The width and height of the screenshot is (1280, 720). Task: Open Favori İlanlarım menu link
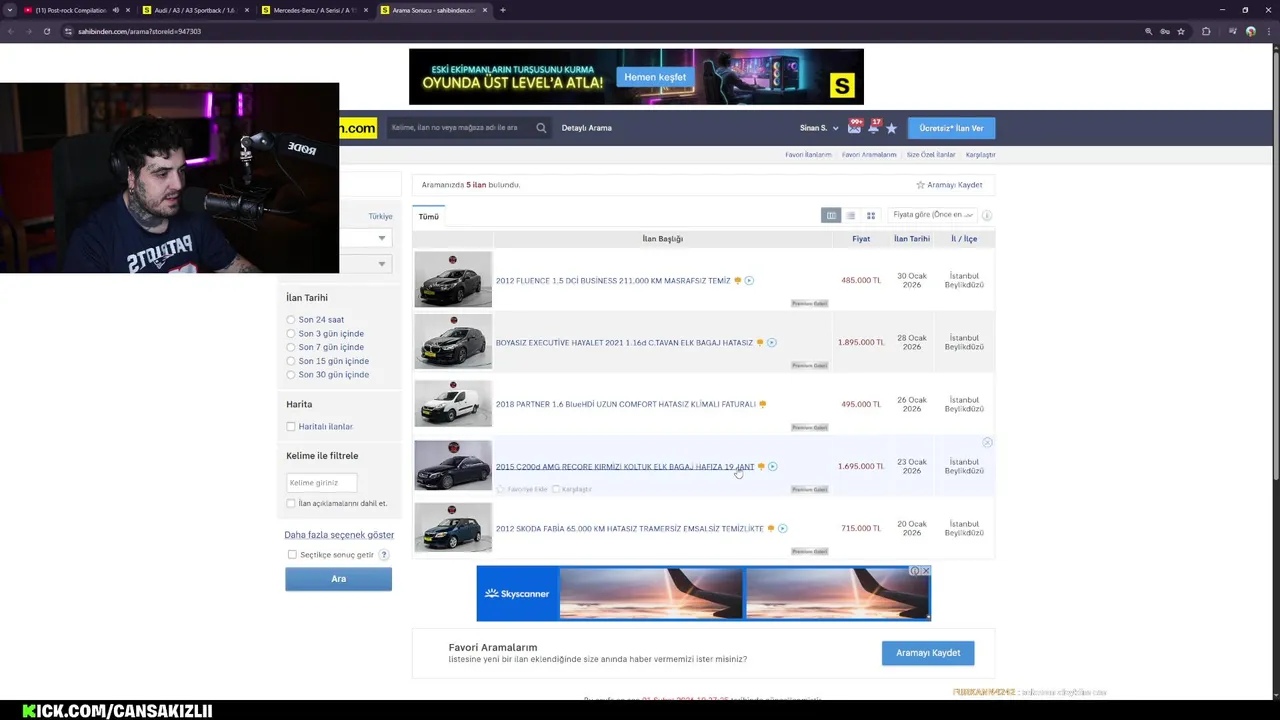(808, 155)
